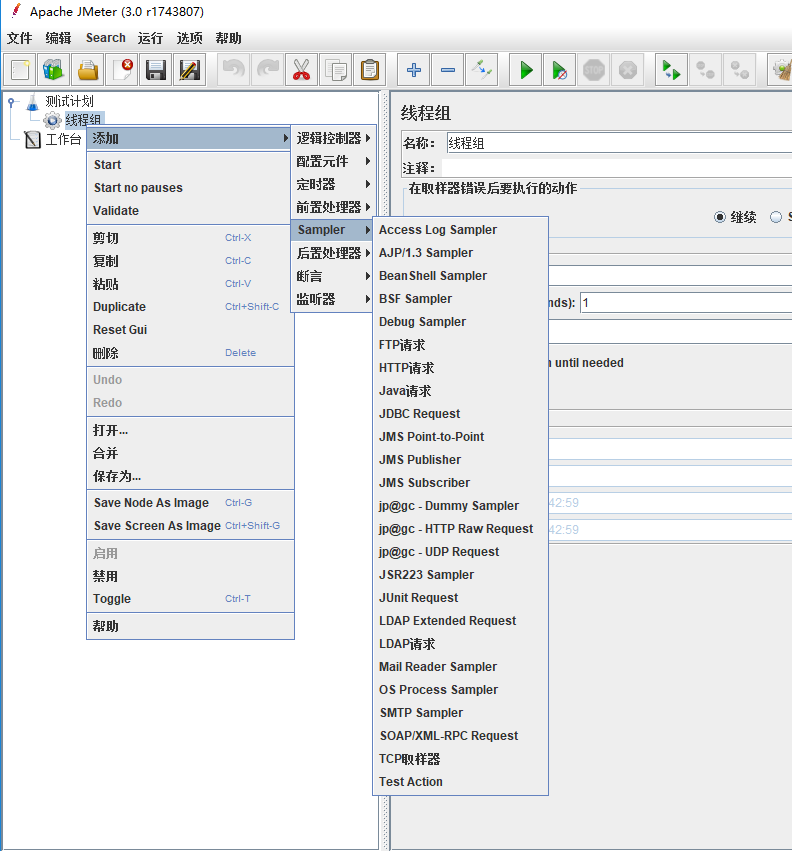Open the Templates toolbar icon
Screen dimensions: 792x851
[54, 70]
